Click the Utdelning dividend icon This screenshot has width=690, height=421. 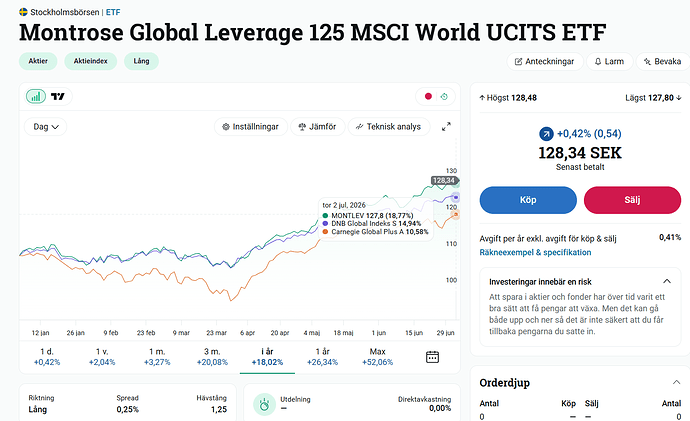(x=264, y=404)
